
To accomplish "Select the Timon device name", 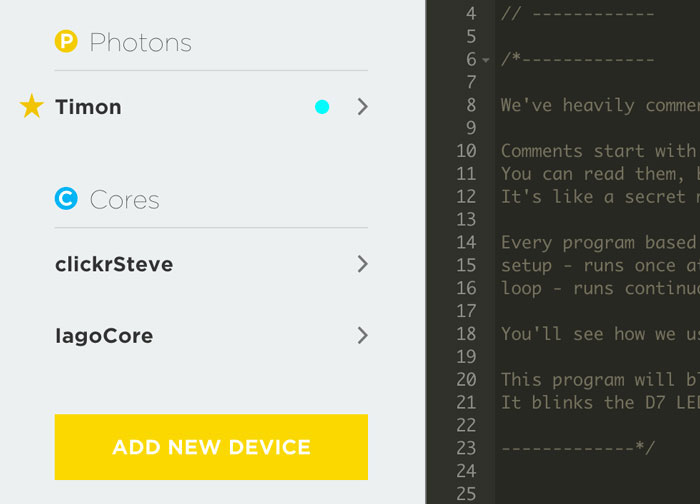I will pyautogui.click(x=89, y=107).
